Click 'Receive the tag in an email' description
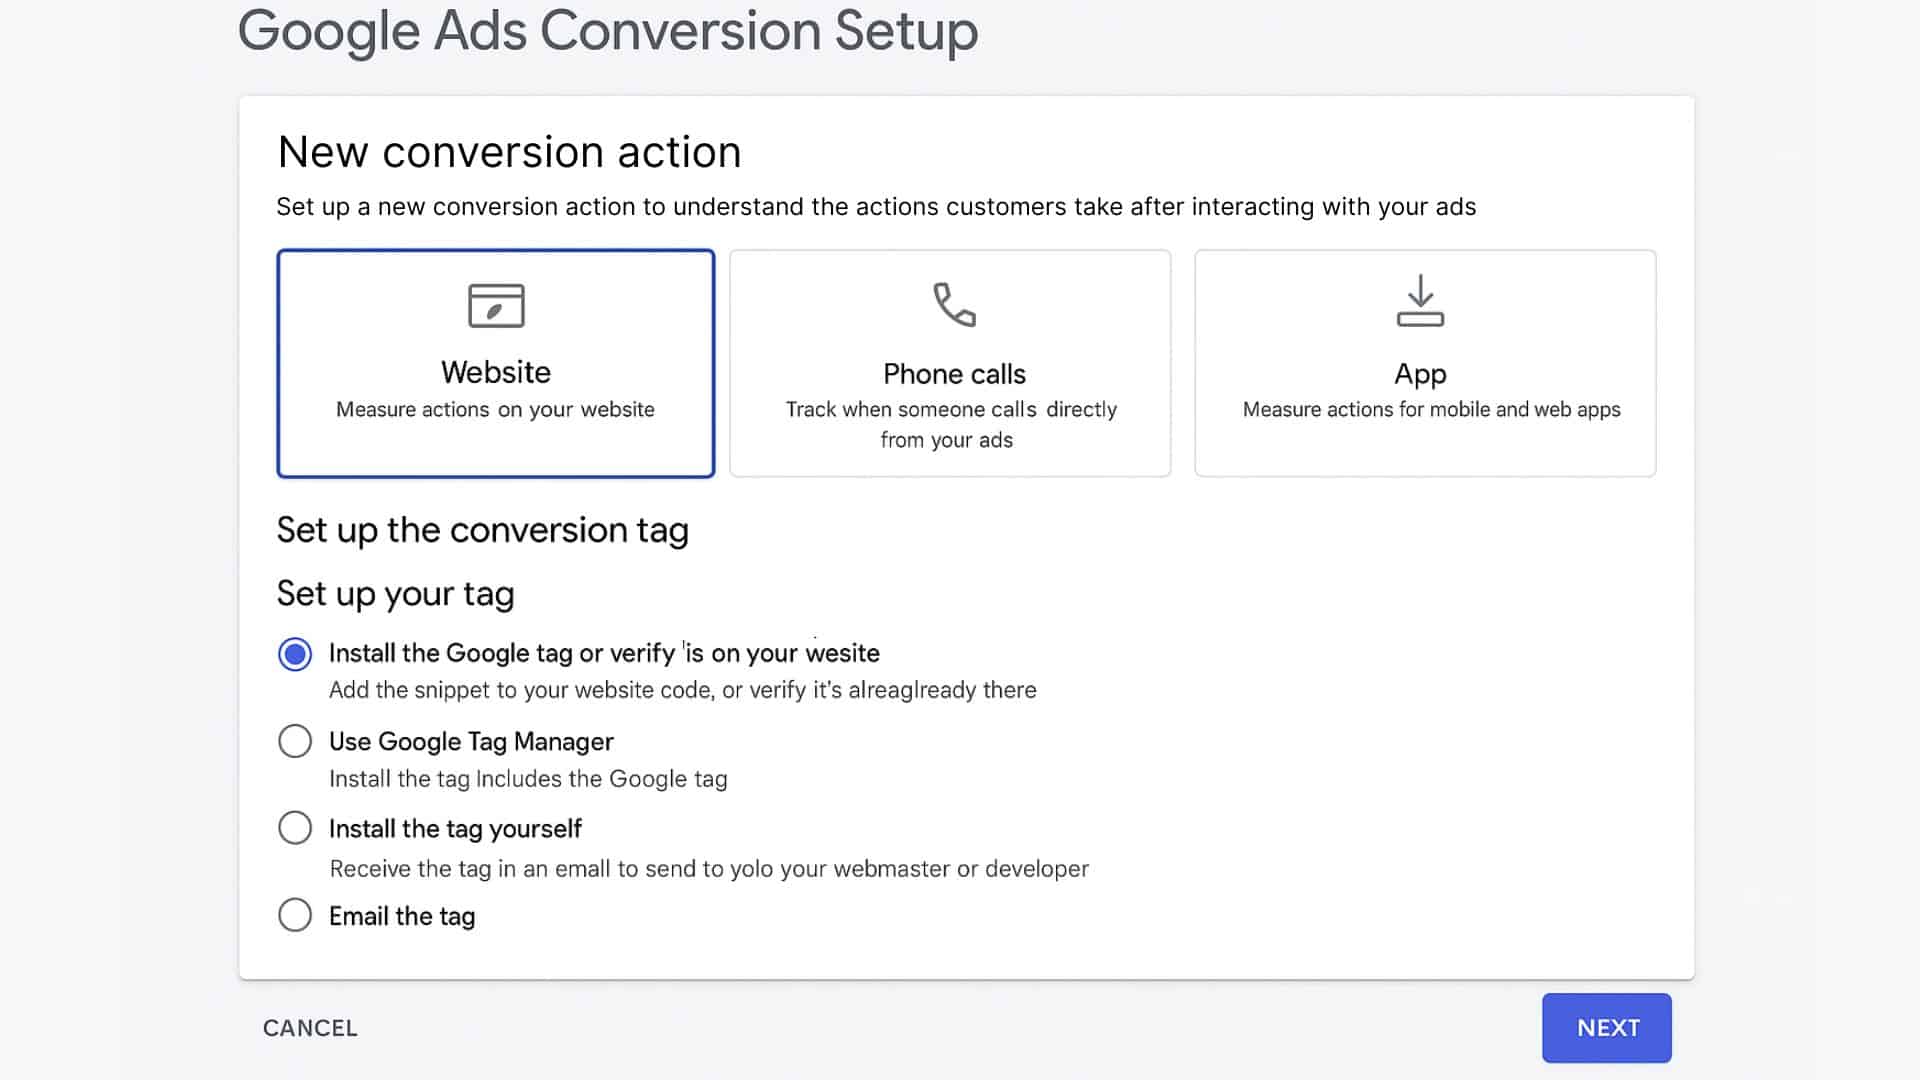This screenshot has height=1080, width=1920. (x=709, y=869)
